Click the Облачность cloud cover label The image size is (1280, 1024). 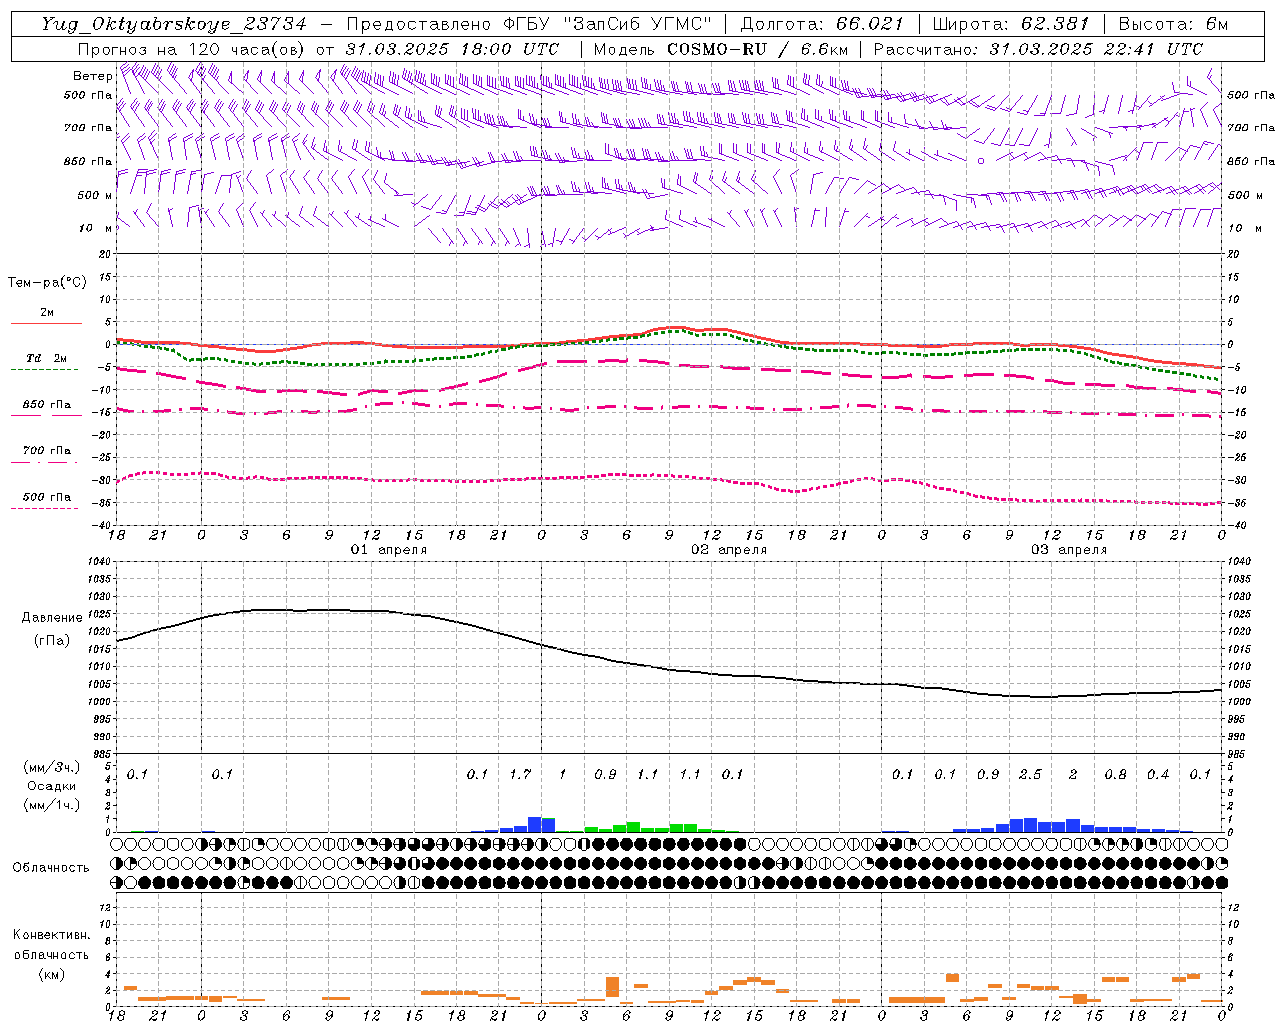(x=51, y=868)
